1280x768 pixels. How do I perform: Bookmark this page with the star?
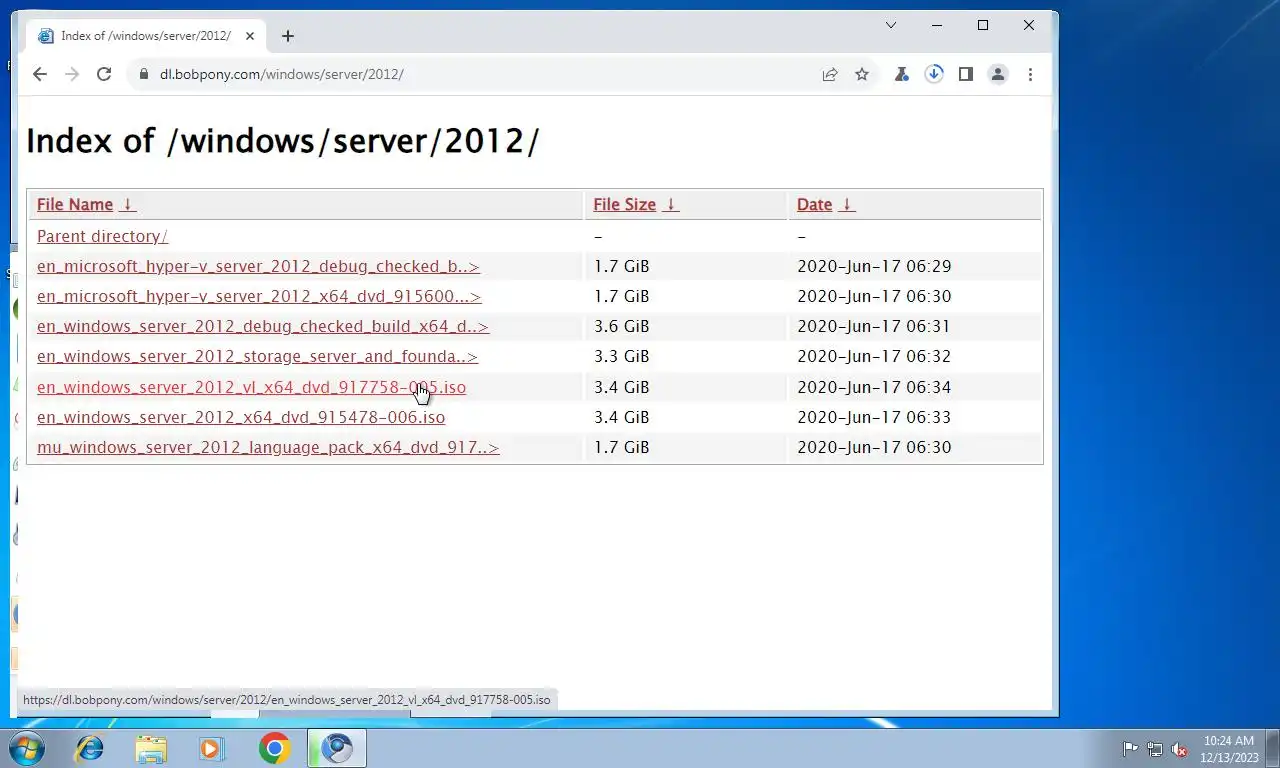click(862, 74)
